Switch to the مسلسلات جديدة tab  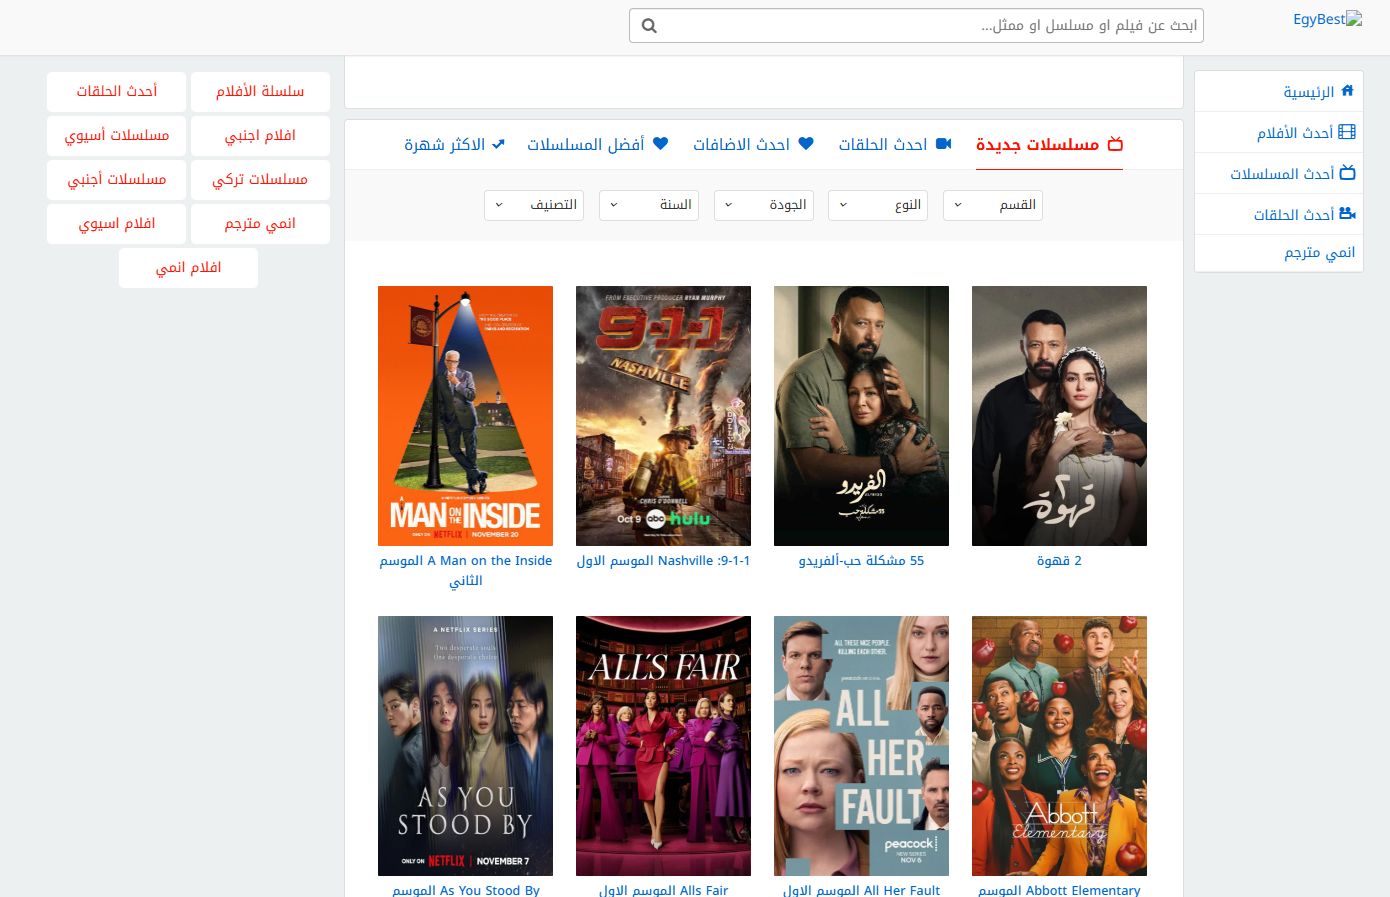(1049, 143)
